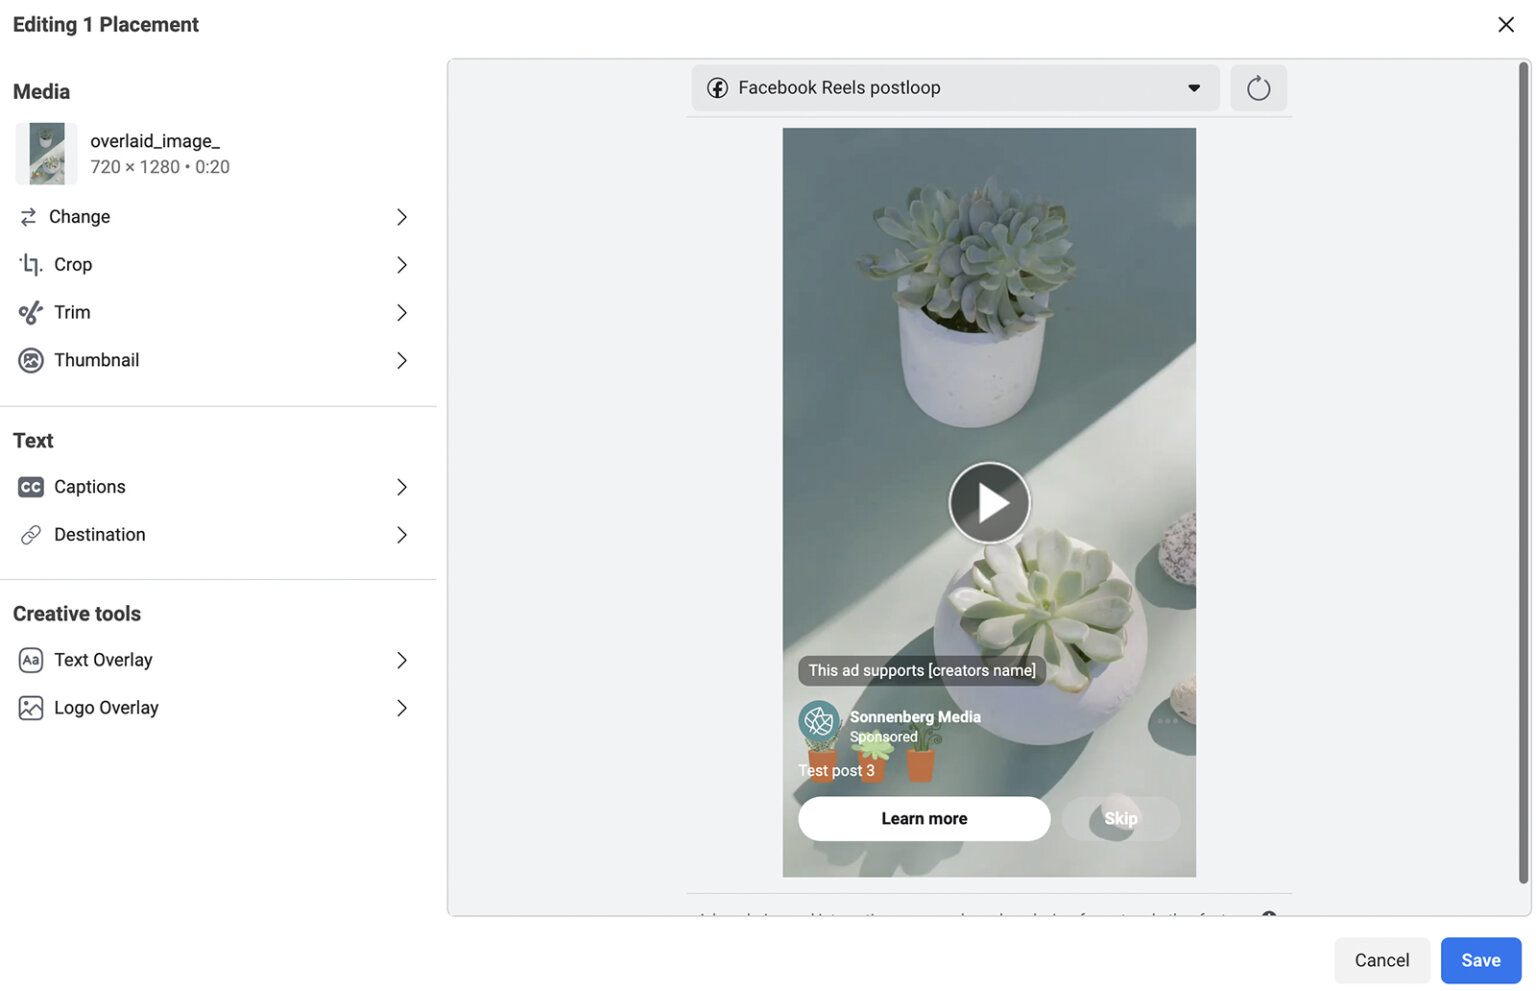1536x991 pixels.
Task: Save the placement edits
Action: click(1481, 960)
